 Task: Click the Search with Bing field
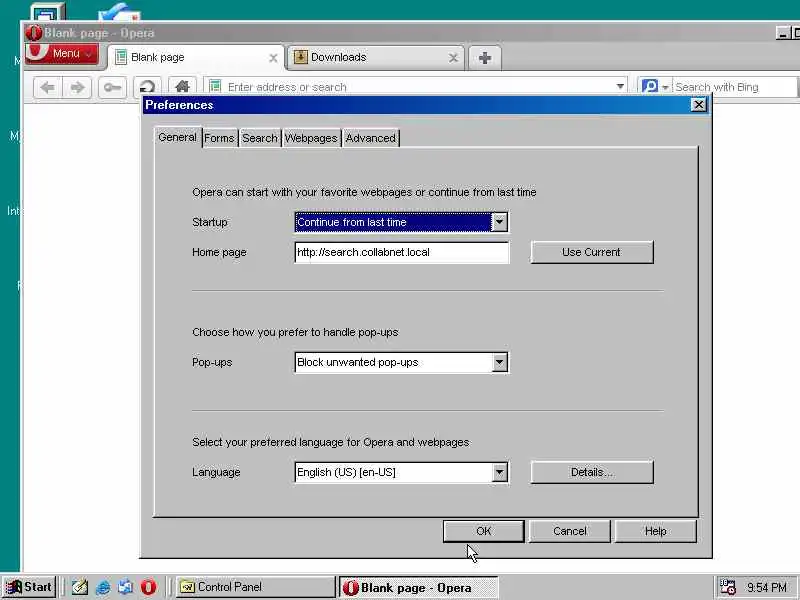pyautogui.click(x=734, y=87)
